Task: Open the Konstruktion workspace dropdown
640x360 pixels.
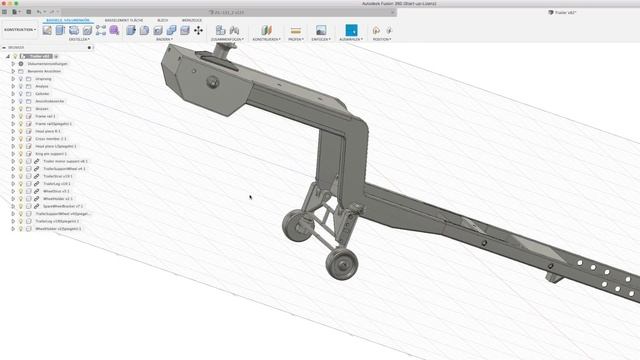Action: [x=20, y=30]
